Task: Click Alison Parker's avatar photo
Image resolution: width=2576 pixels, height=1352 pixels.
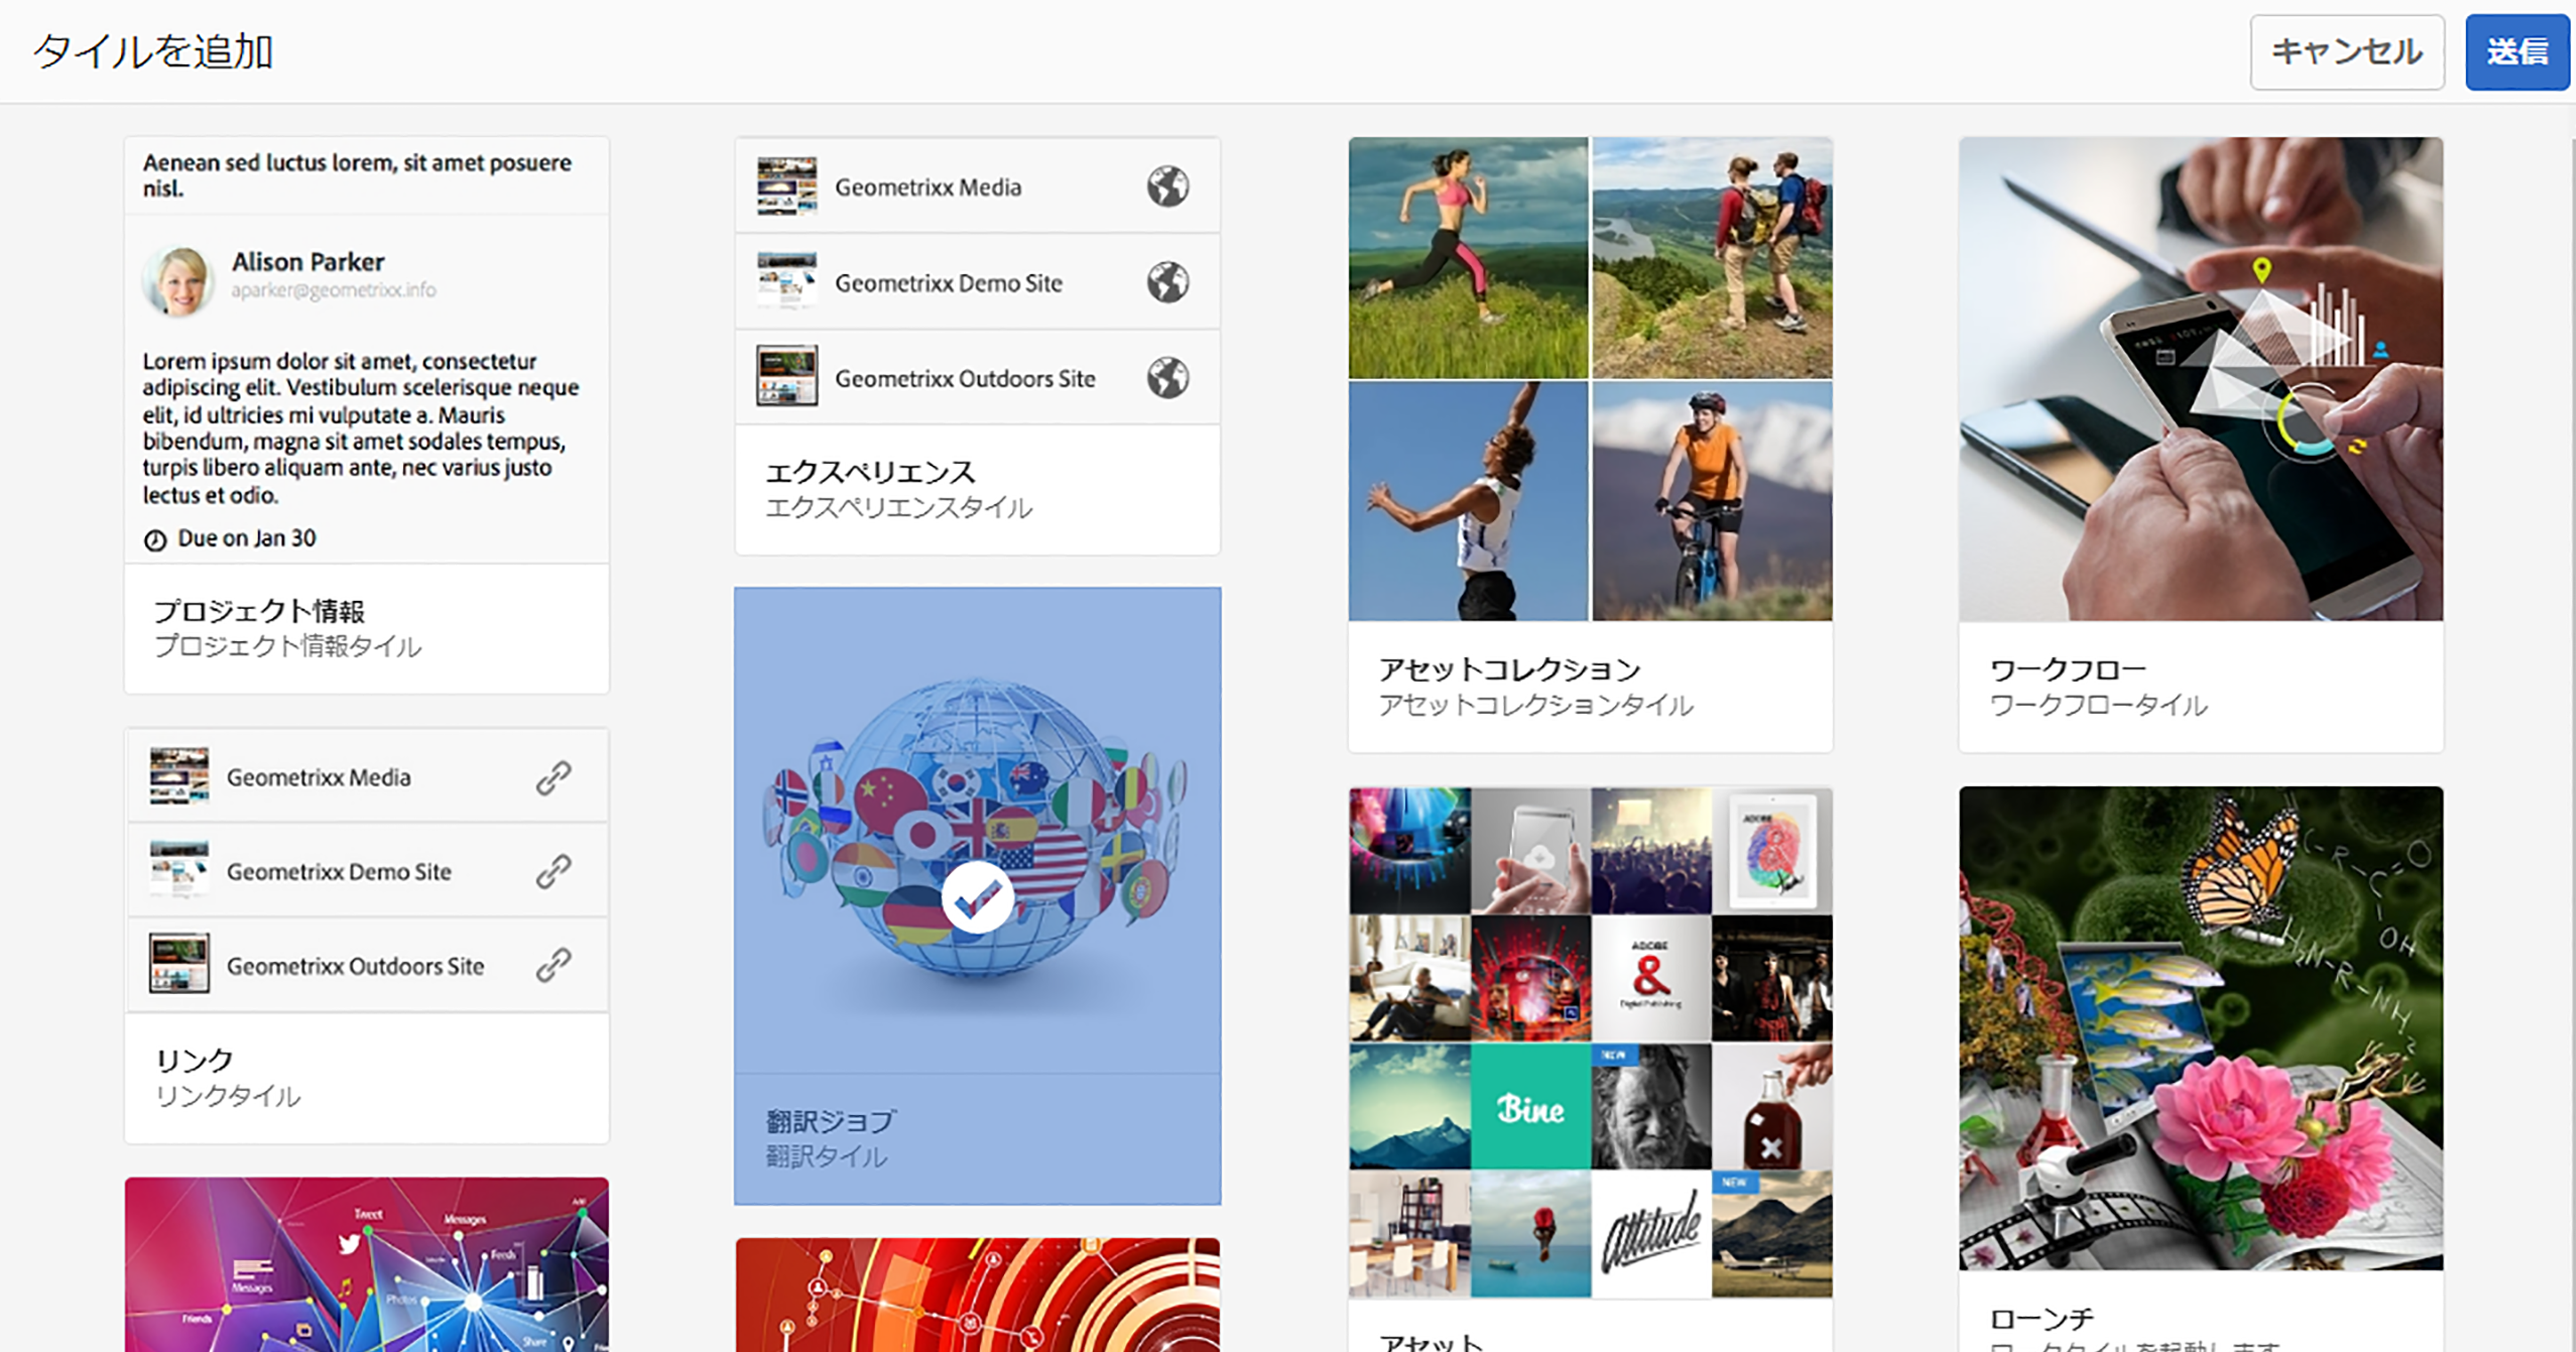Action: pos(179,281)
